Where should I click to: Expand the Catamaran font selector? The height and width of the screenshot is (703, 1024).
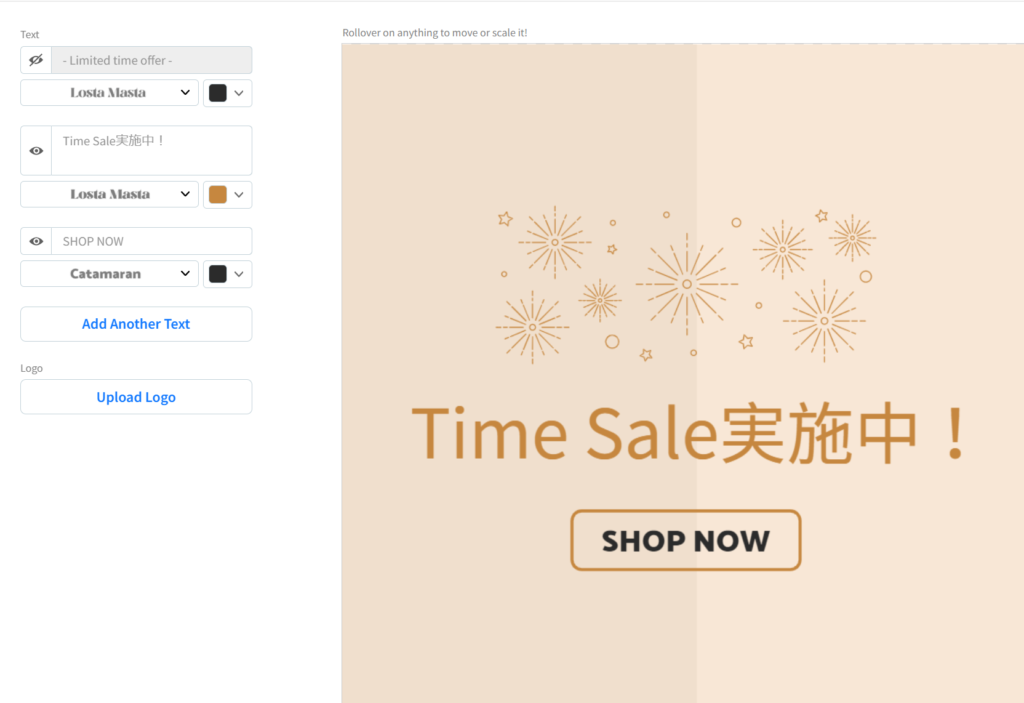tap(109, 274)
